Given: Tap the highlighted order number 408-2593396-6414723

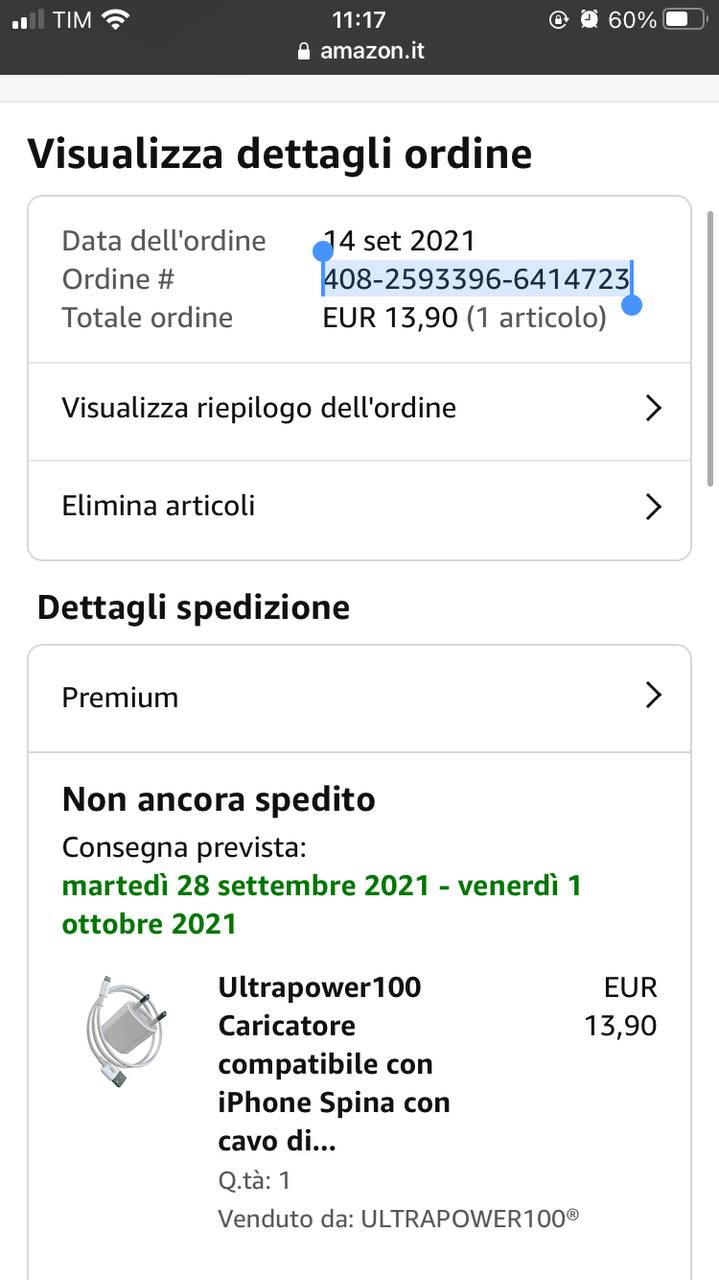Looking at the screenshot, I should click(476, 279).
